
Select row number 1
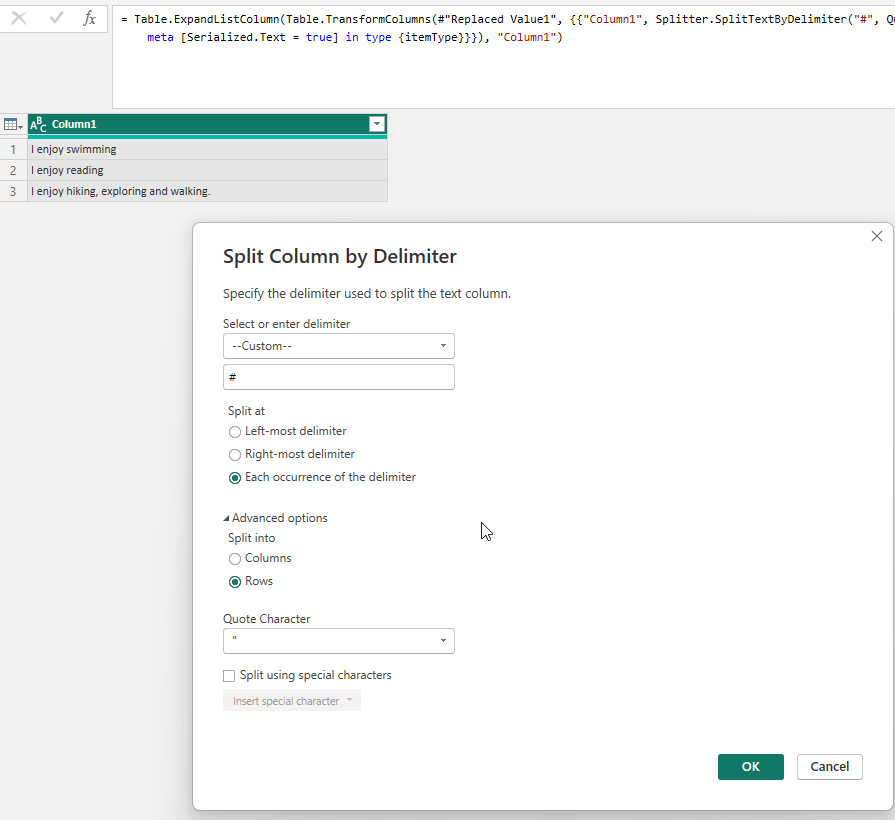point(13,150)
